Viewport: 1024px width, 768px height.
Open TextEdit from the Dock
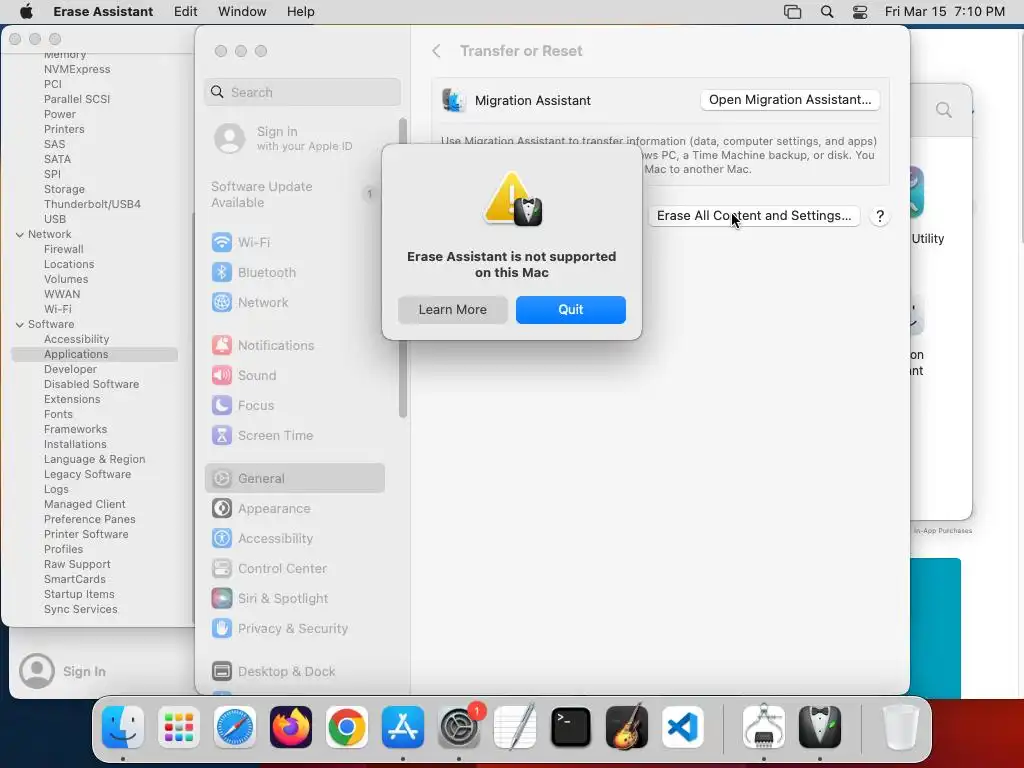coord(515,727)
